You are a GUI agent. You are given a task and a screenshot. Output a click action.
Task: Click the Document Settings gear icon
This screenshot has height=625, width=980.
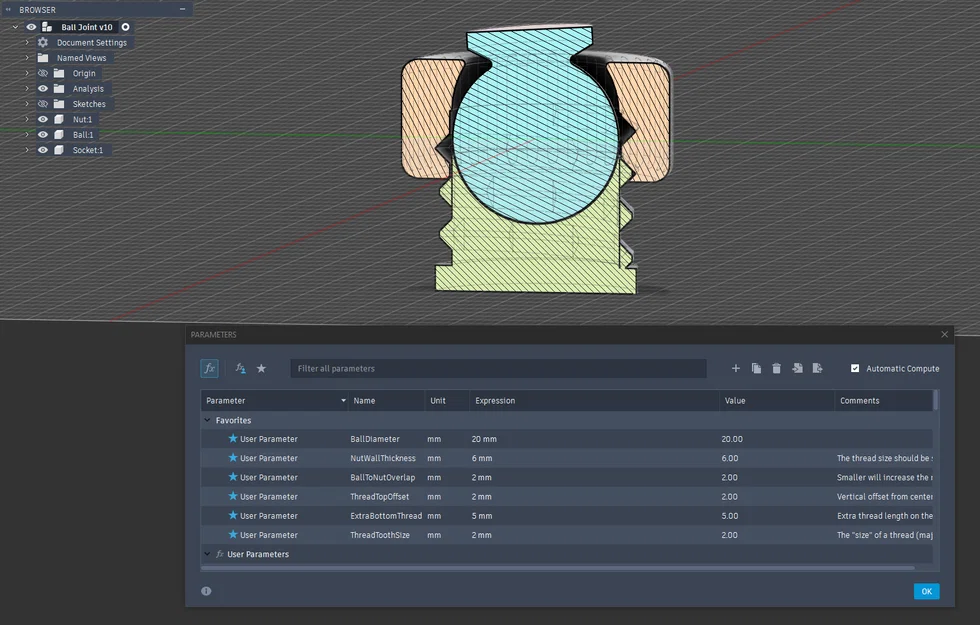42,42
